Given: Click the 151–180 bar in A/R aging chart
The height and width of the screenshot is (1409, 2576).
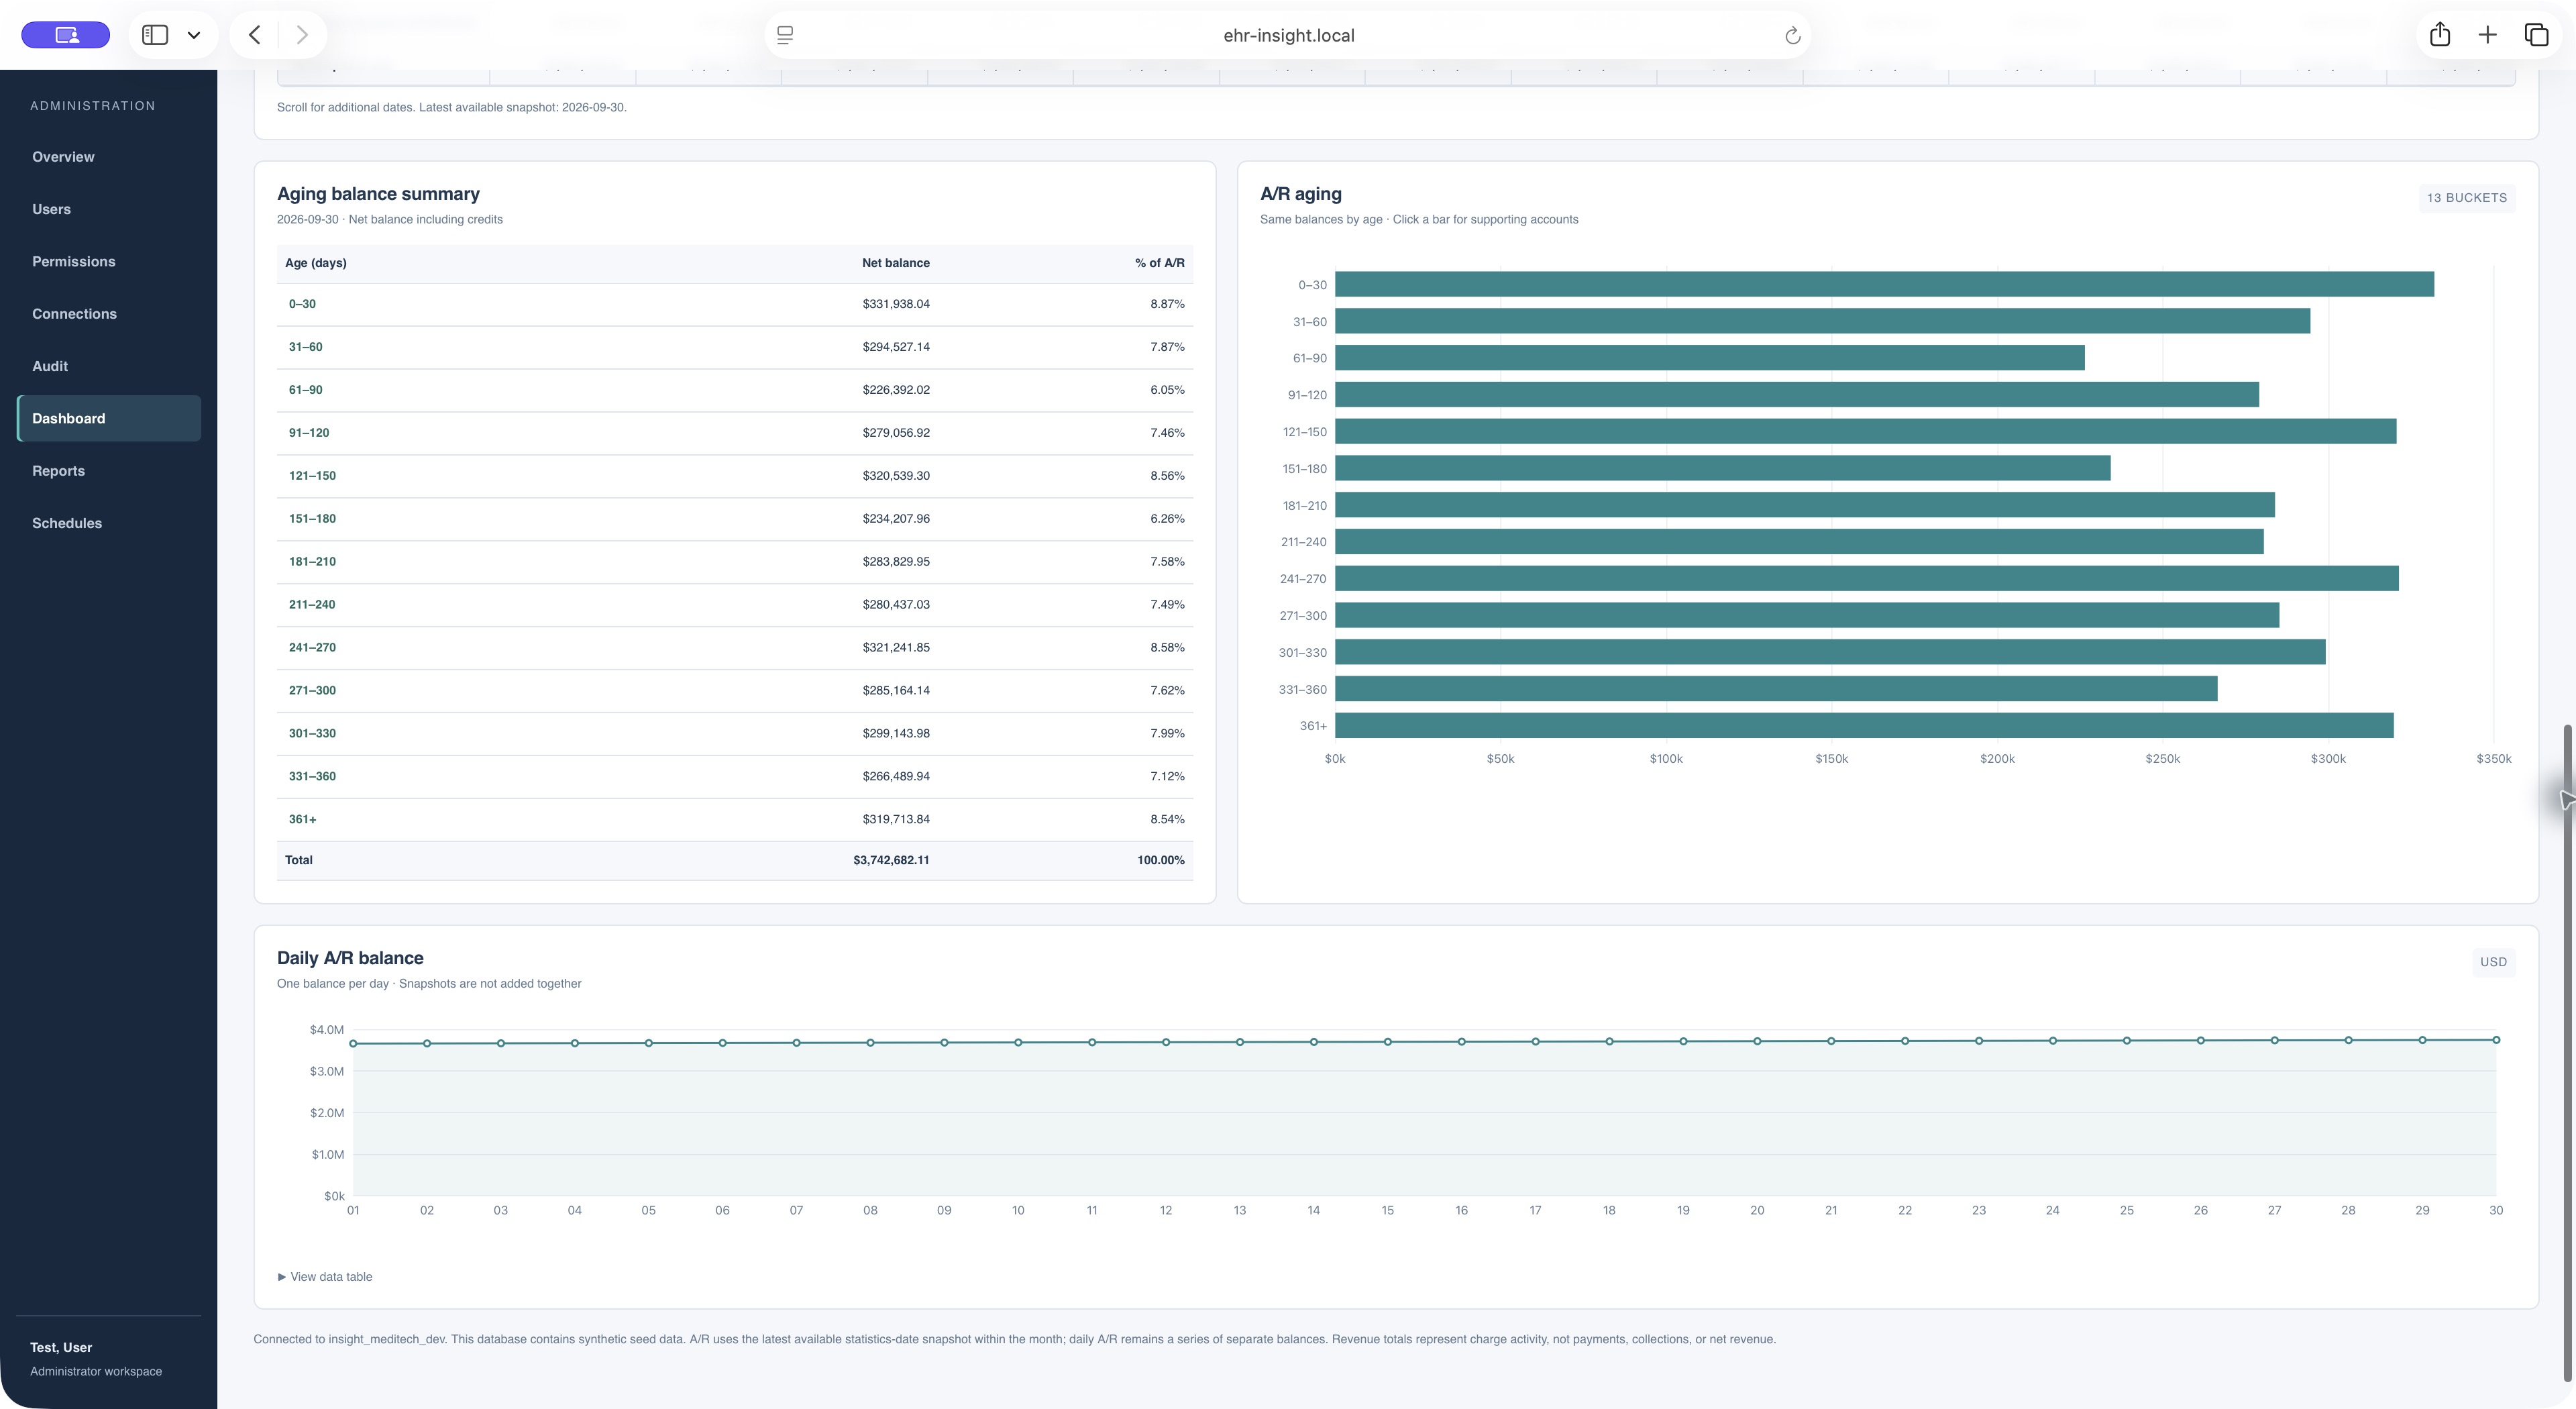Looking at the screenshot, I should click(x=1723, y=468).
